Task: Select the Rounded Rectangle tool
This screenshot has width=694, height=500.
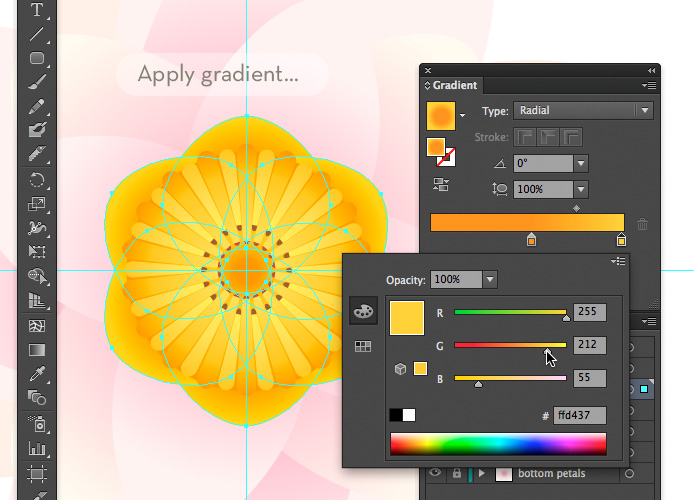Action: click(37, 58)
